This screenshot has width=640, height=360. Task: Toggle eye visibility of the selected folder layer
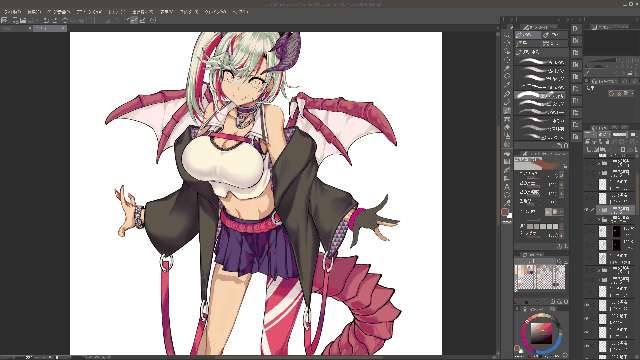coord(587,210)
